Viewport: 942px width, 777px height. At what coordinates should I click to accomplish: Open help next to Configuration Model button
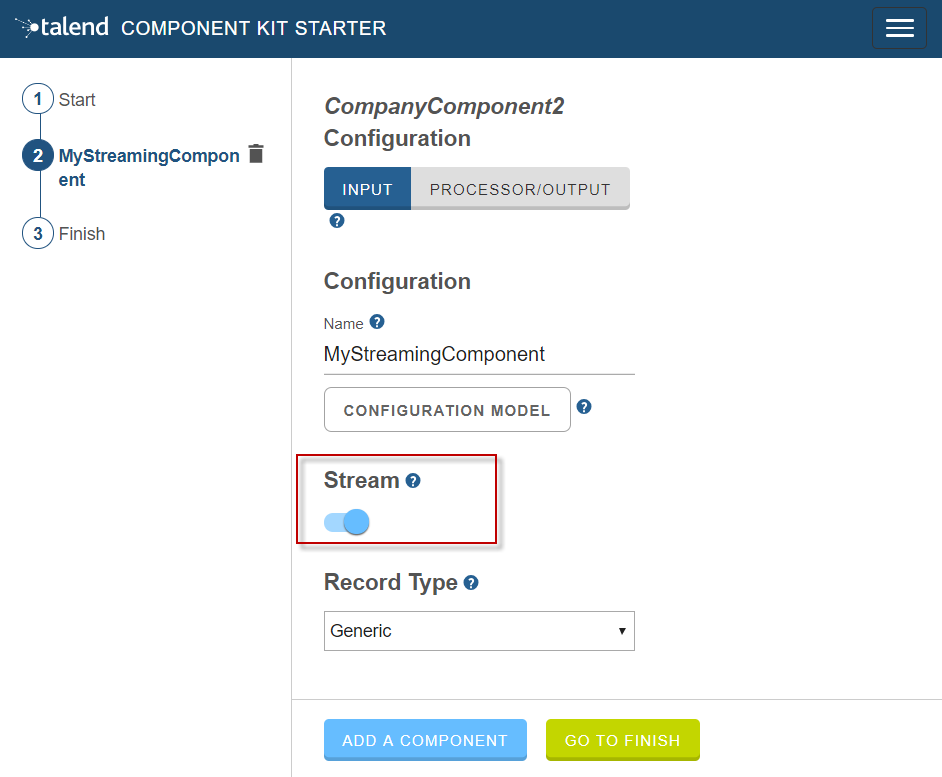585,407
